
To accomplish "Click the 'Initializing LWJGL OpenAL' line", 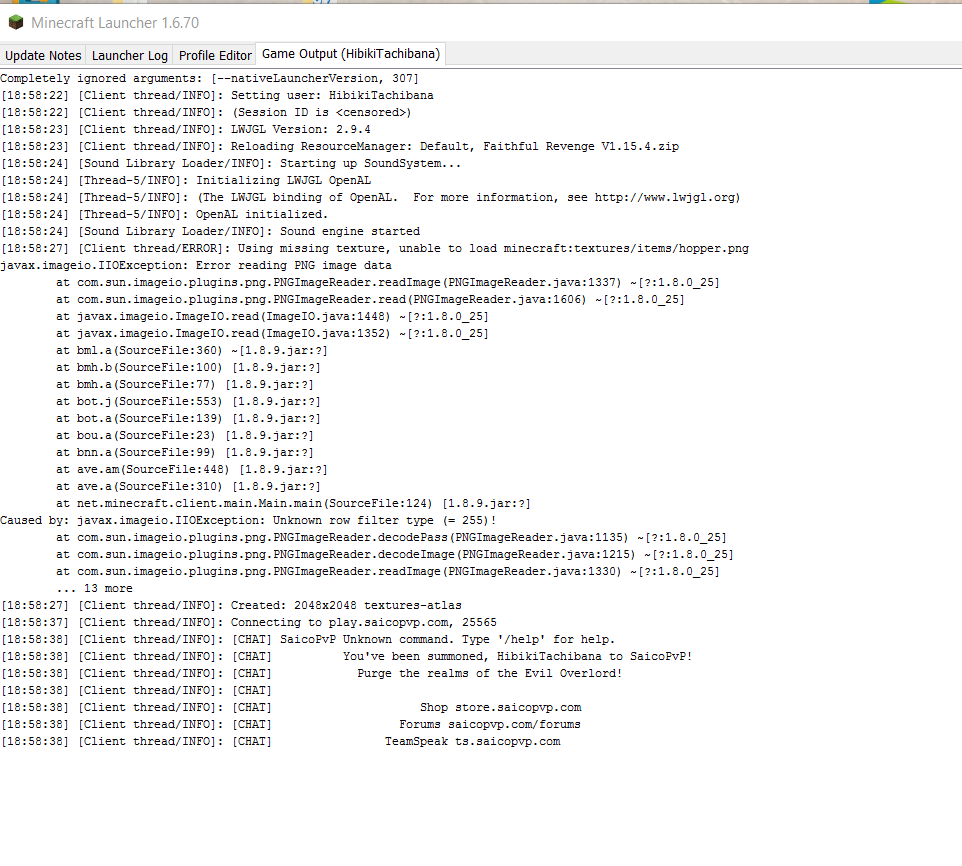I will (x=185, y=181).
